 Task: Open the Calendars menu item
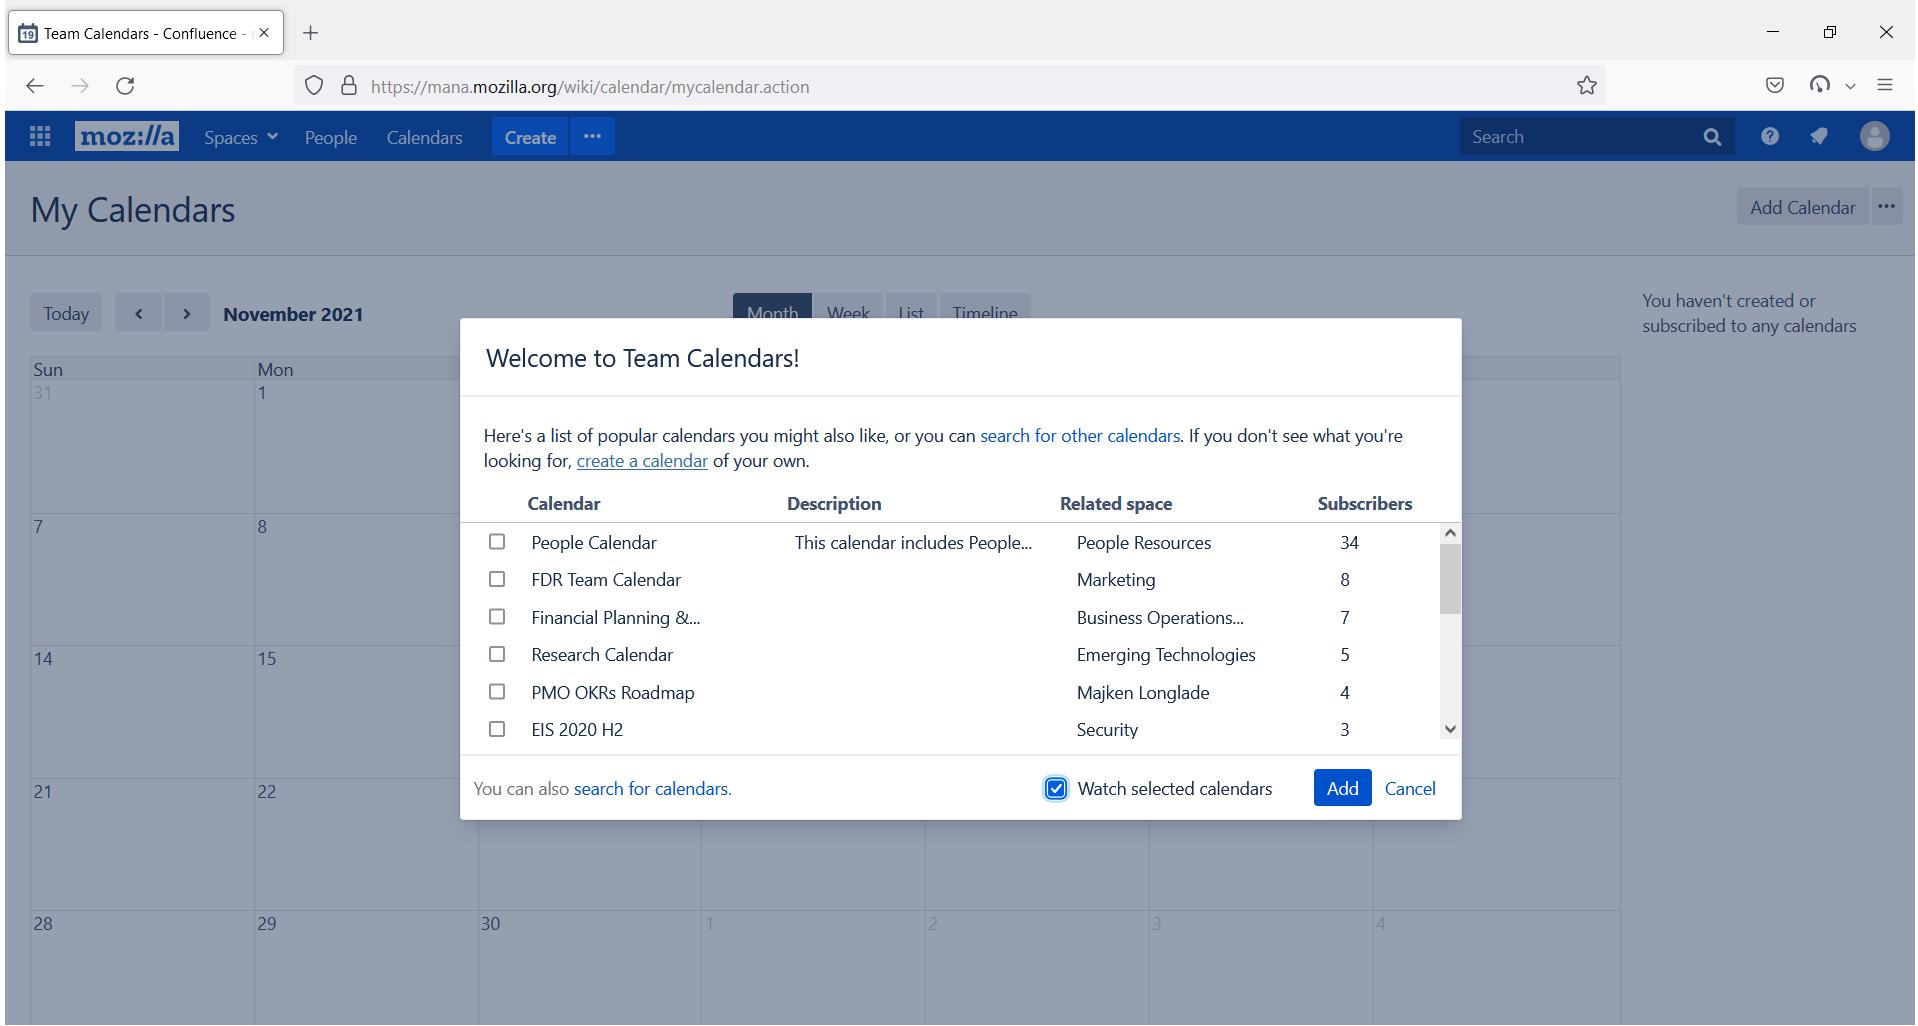[424, 138]
